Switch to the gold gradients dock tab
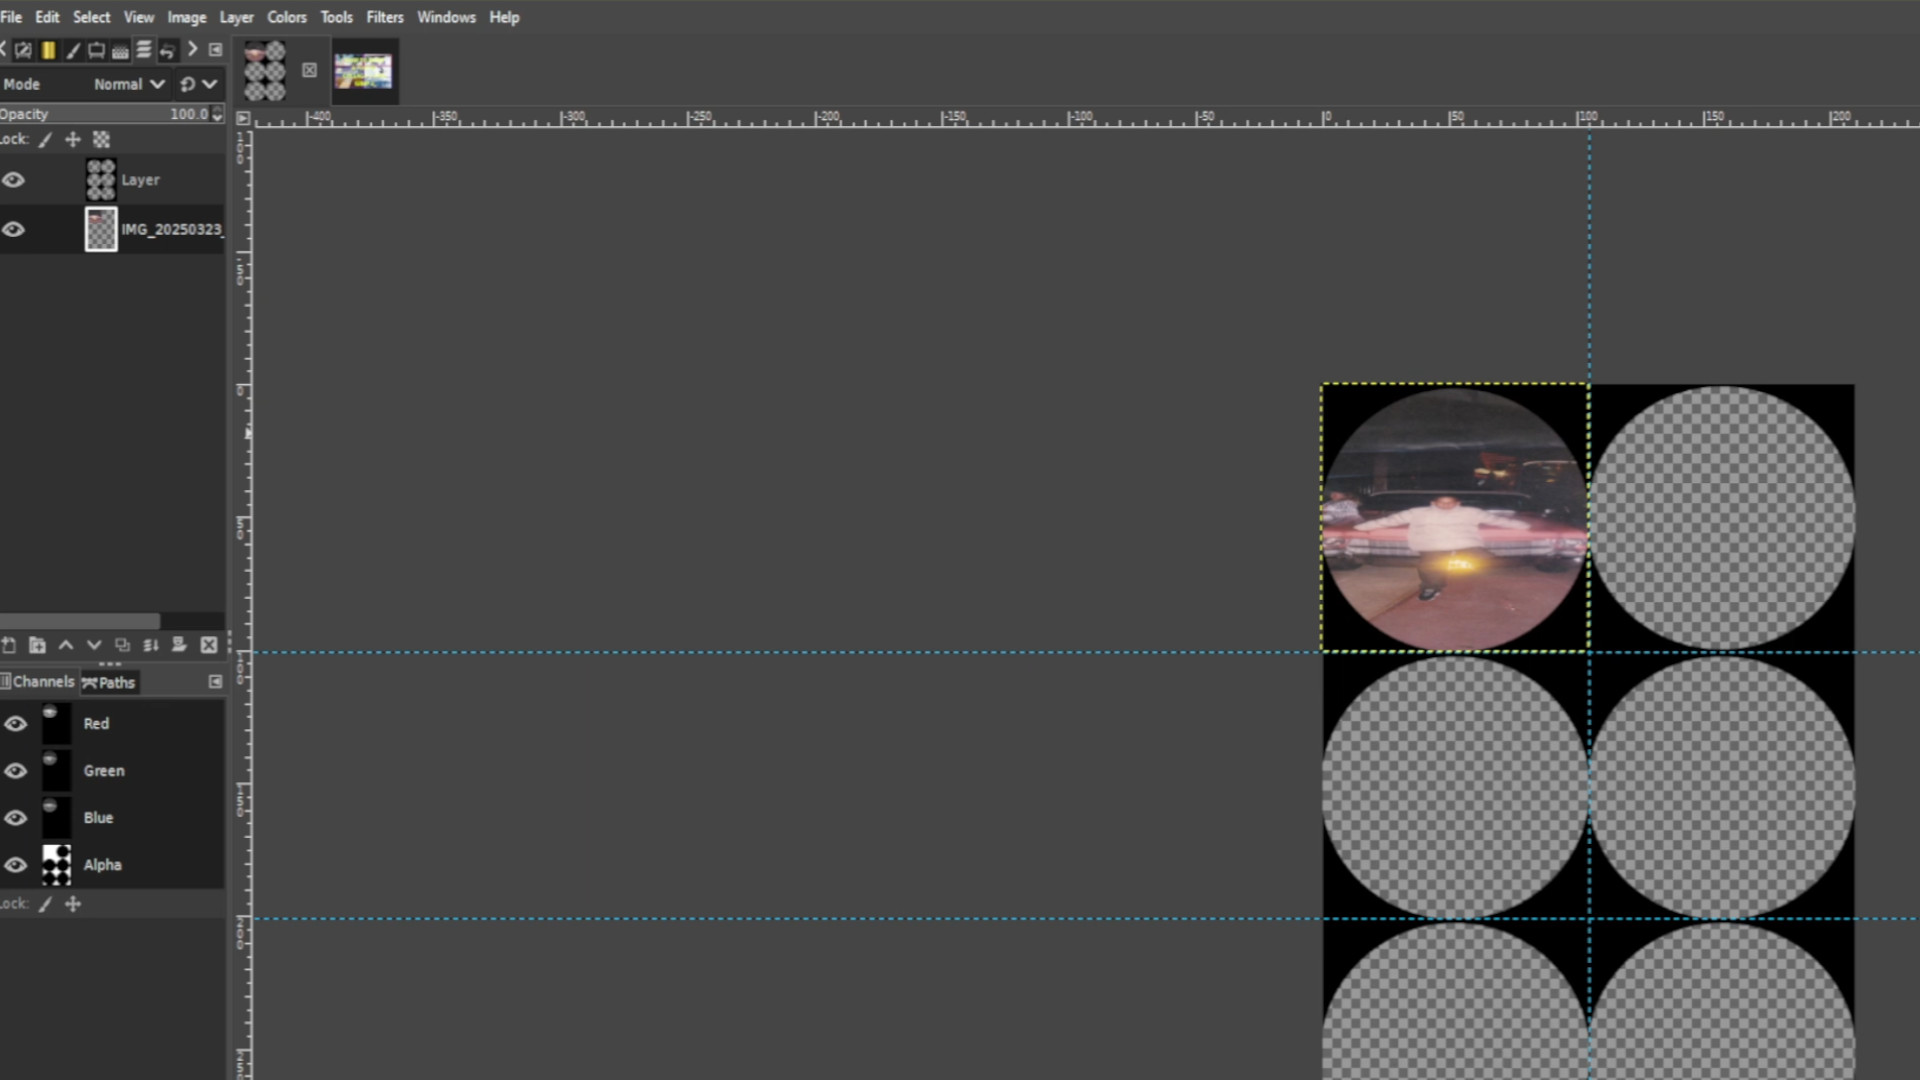Viewport: 1920px width, 1080px height. click(x=48, y=50)
